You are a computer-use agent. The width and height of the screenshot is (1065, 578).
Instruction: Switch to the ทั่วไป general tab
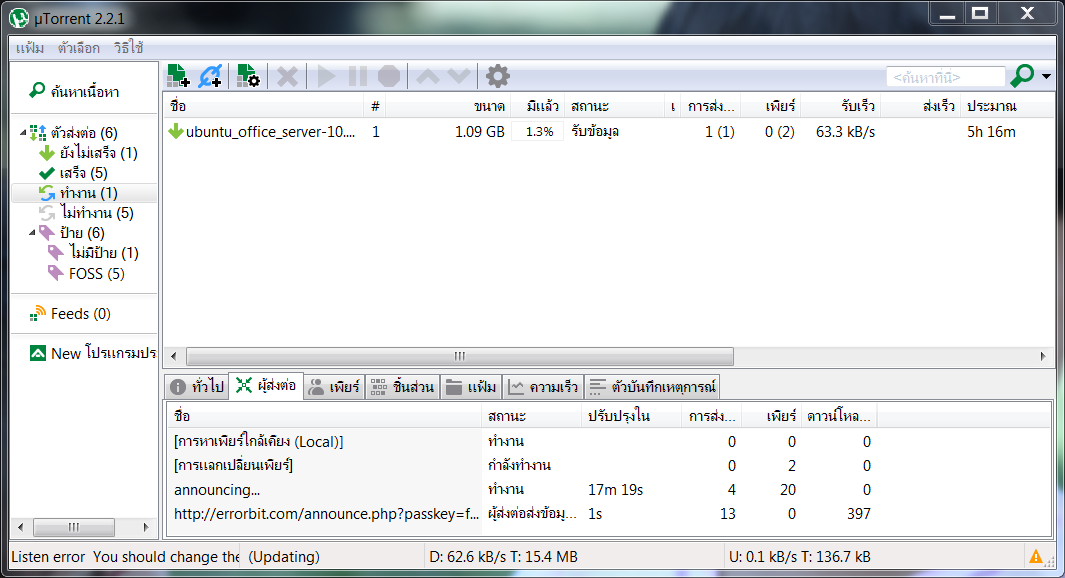[198, 386]
